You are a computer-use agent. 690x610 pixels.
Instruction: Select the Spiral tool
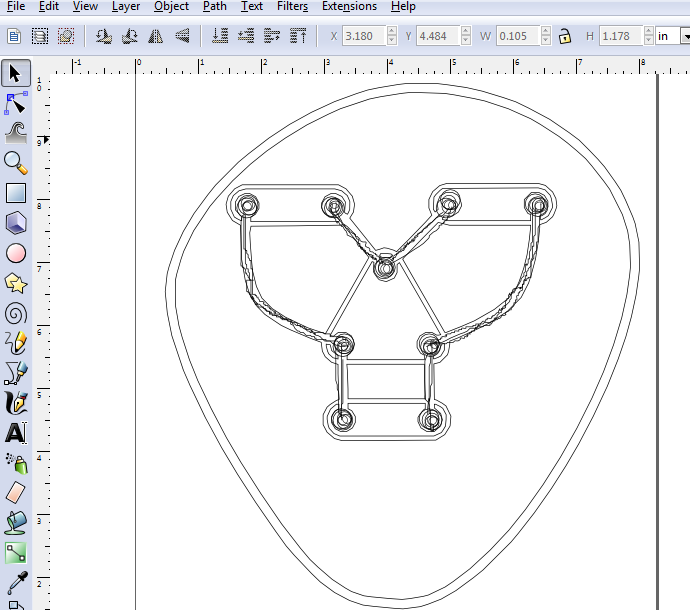pos(16,314)
